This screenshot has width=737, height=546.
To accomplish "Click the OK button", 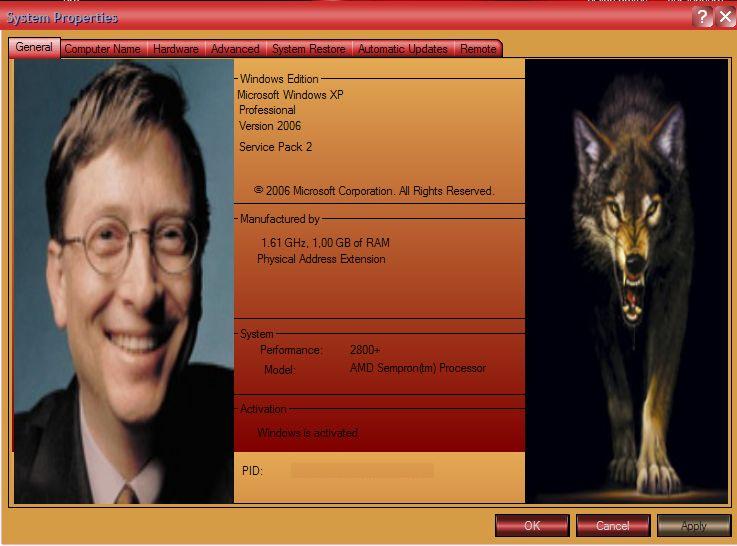I will pyautogui.click(x=532, y=525).
